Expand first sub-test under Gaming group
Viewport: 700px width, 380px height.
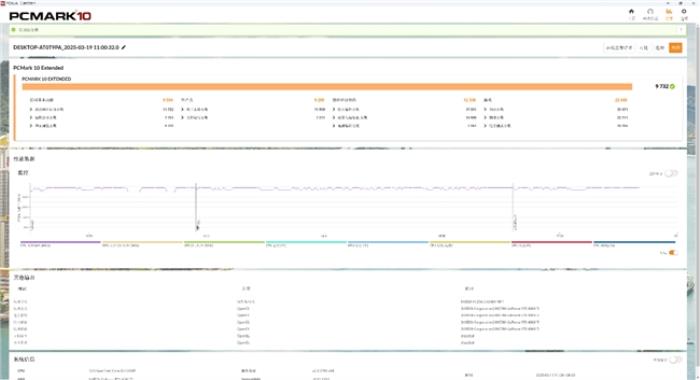486,109
